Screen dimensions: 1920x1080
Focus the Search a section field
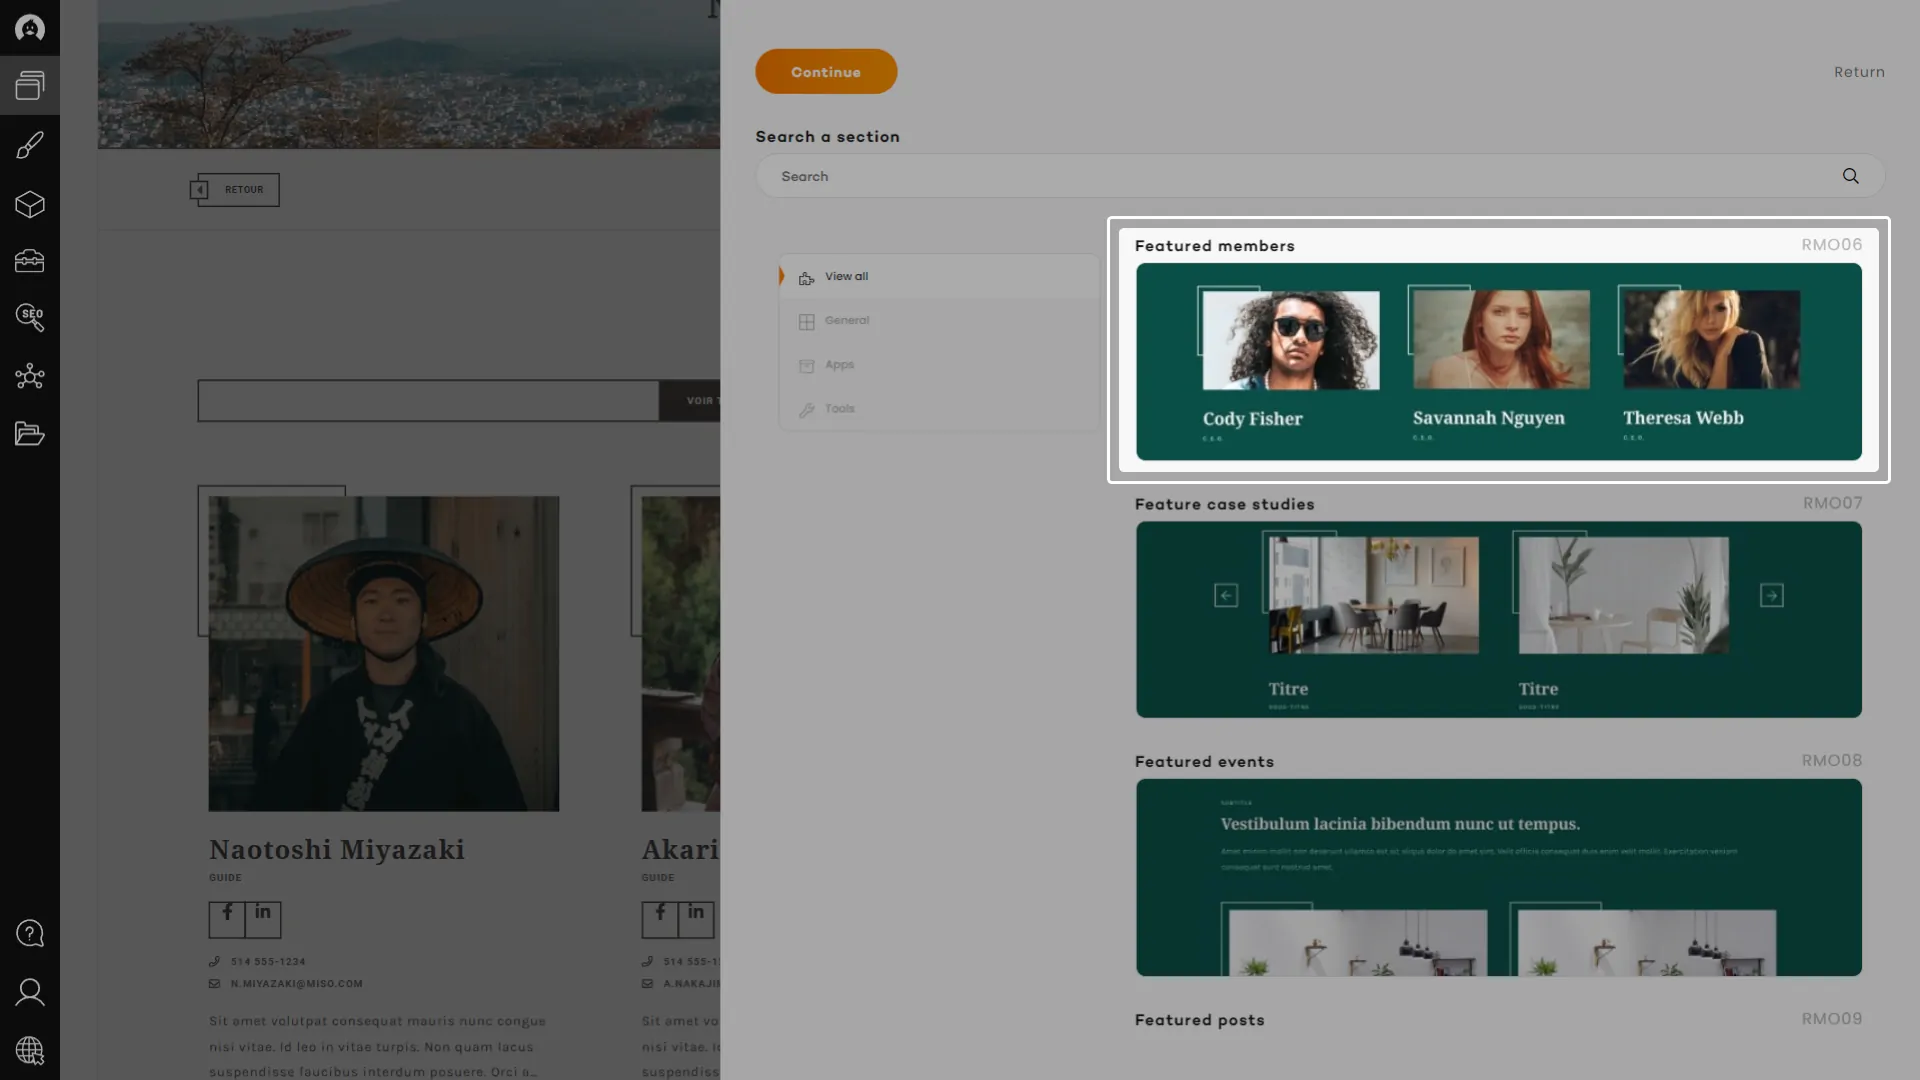1300,176
